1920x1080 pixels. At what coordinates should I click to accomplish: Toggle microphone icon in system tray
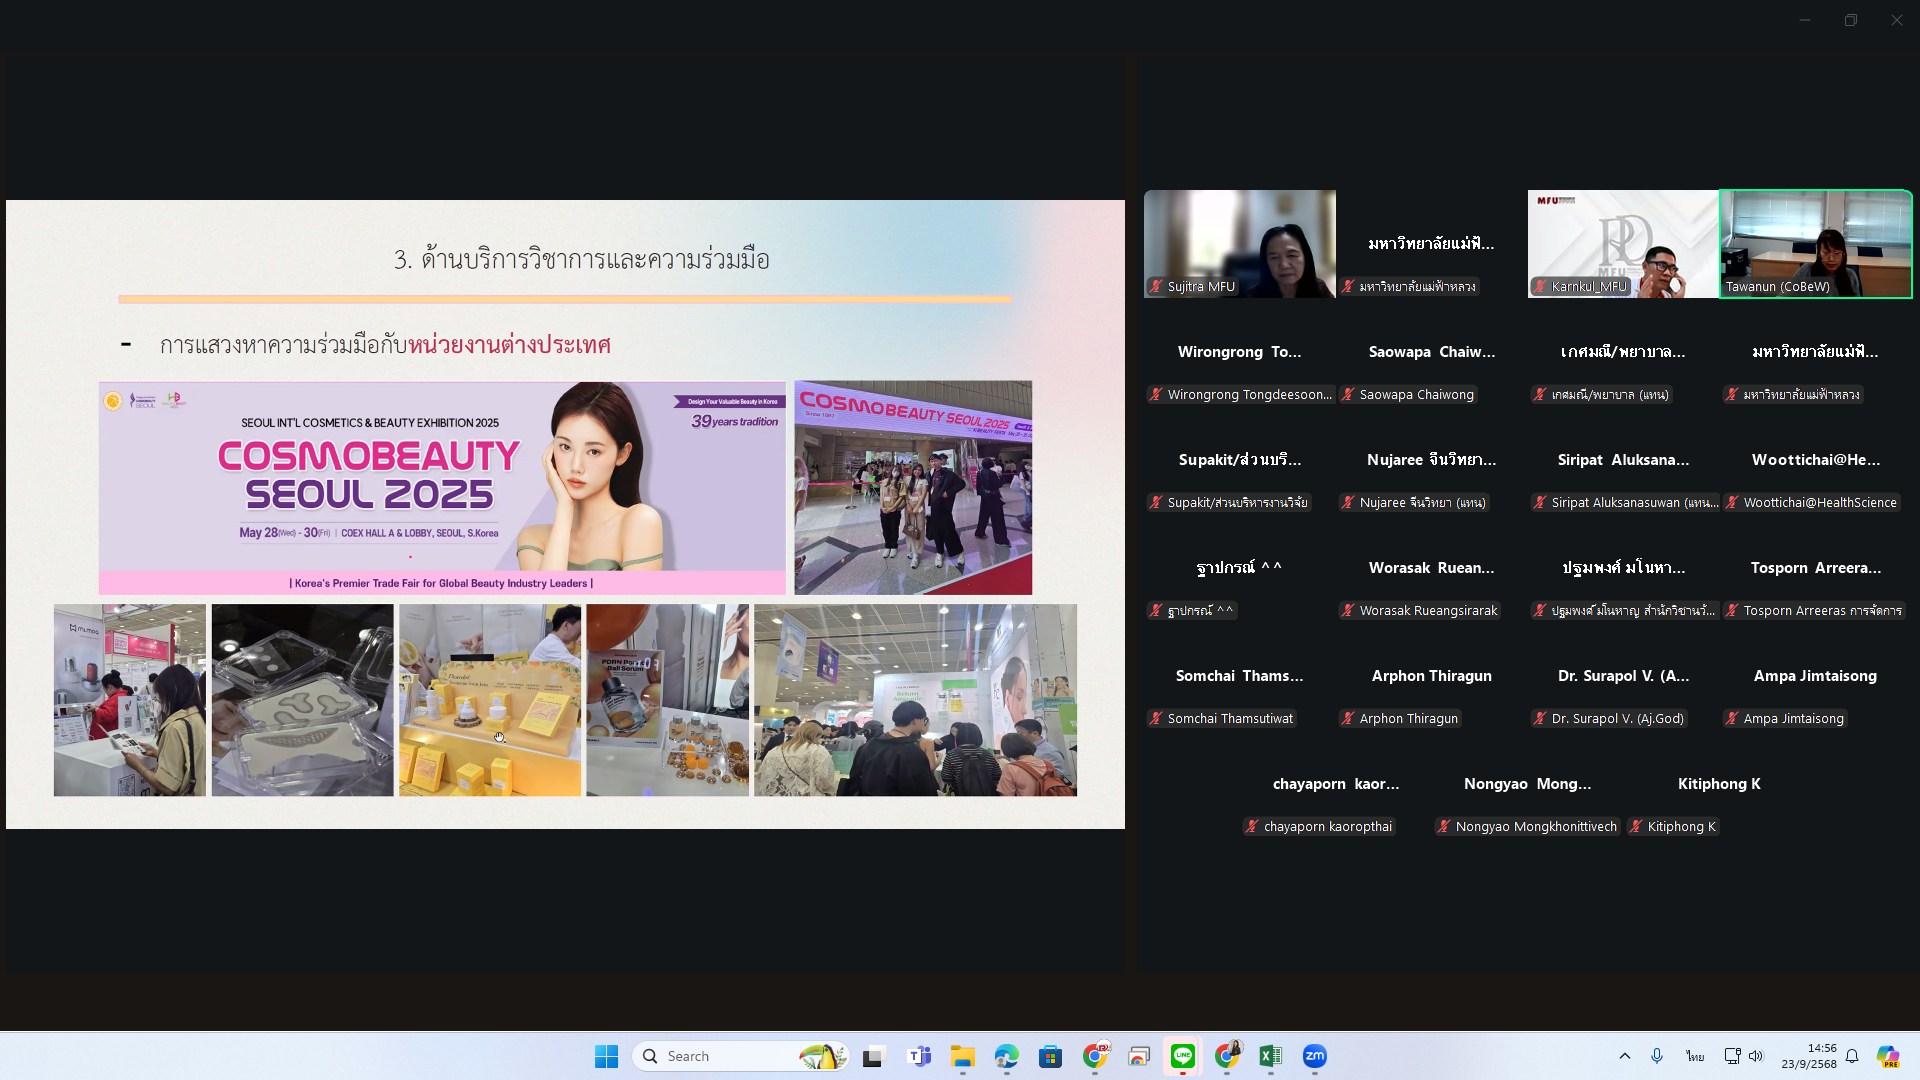1657,1056
